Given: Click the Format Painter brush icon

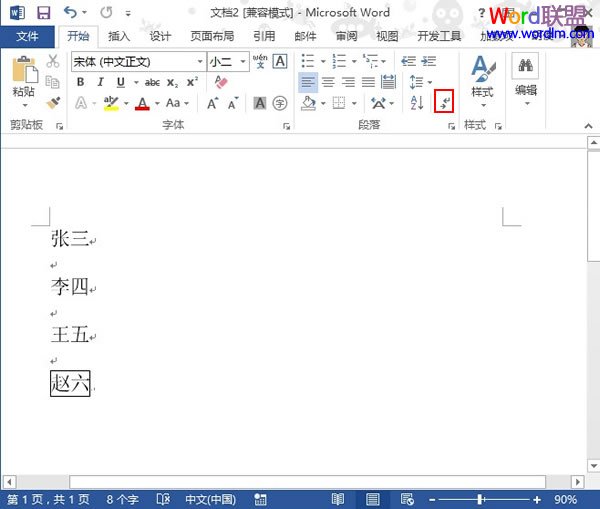Looking at the screenshot, I should pos(53,103).
